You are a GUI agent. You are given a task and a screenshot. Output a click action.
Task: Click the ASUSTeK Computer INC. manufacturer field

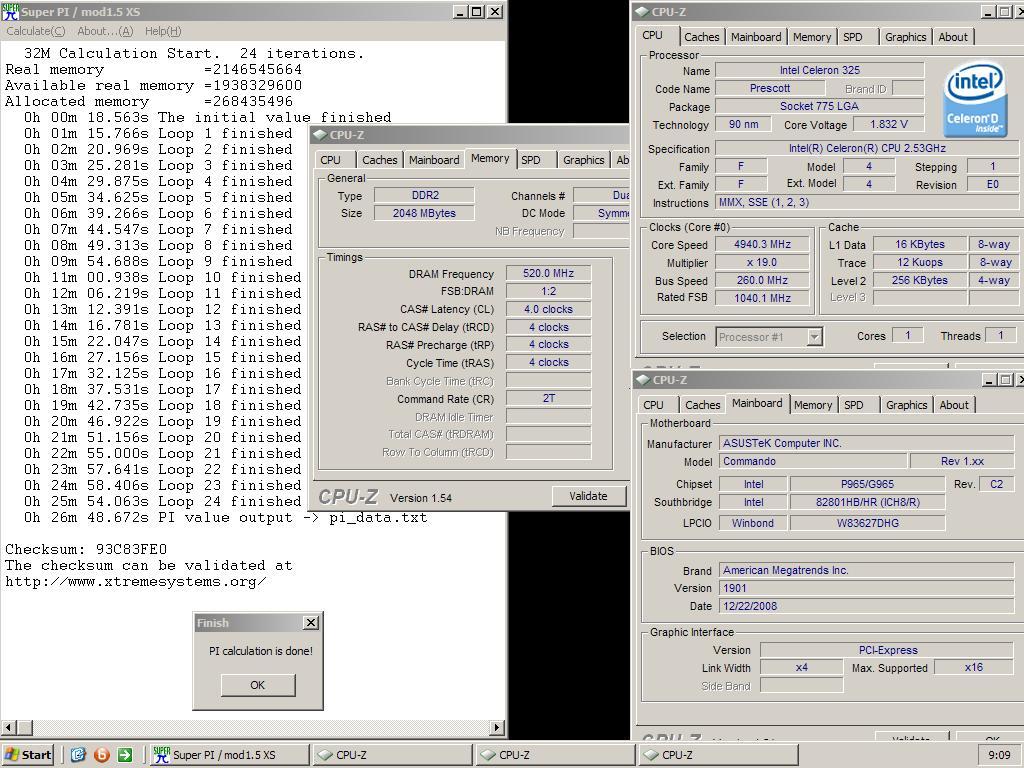tap(866, 443)
